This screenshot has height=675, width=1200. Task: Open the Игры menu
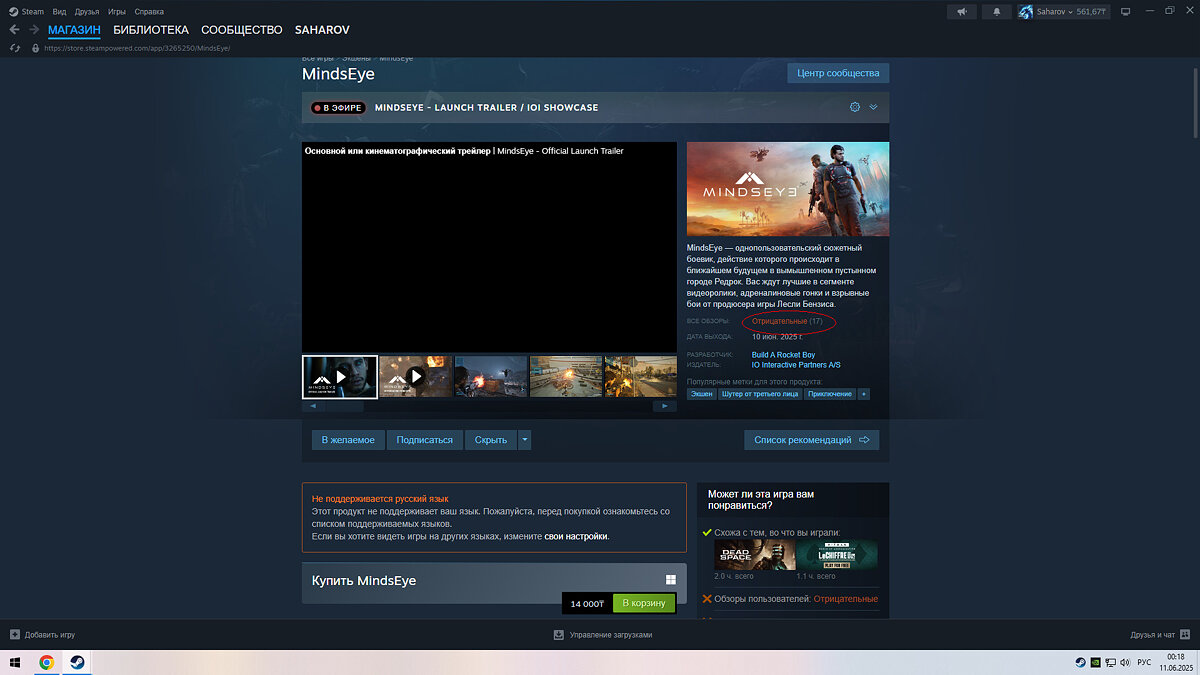click(x=117, y=11)
